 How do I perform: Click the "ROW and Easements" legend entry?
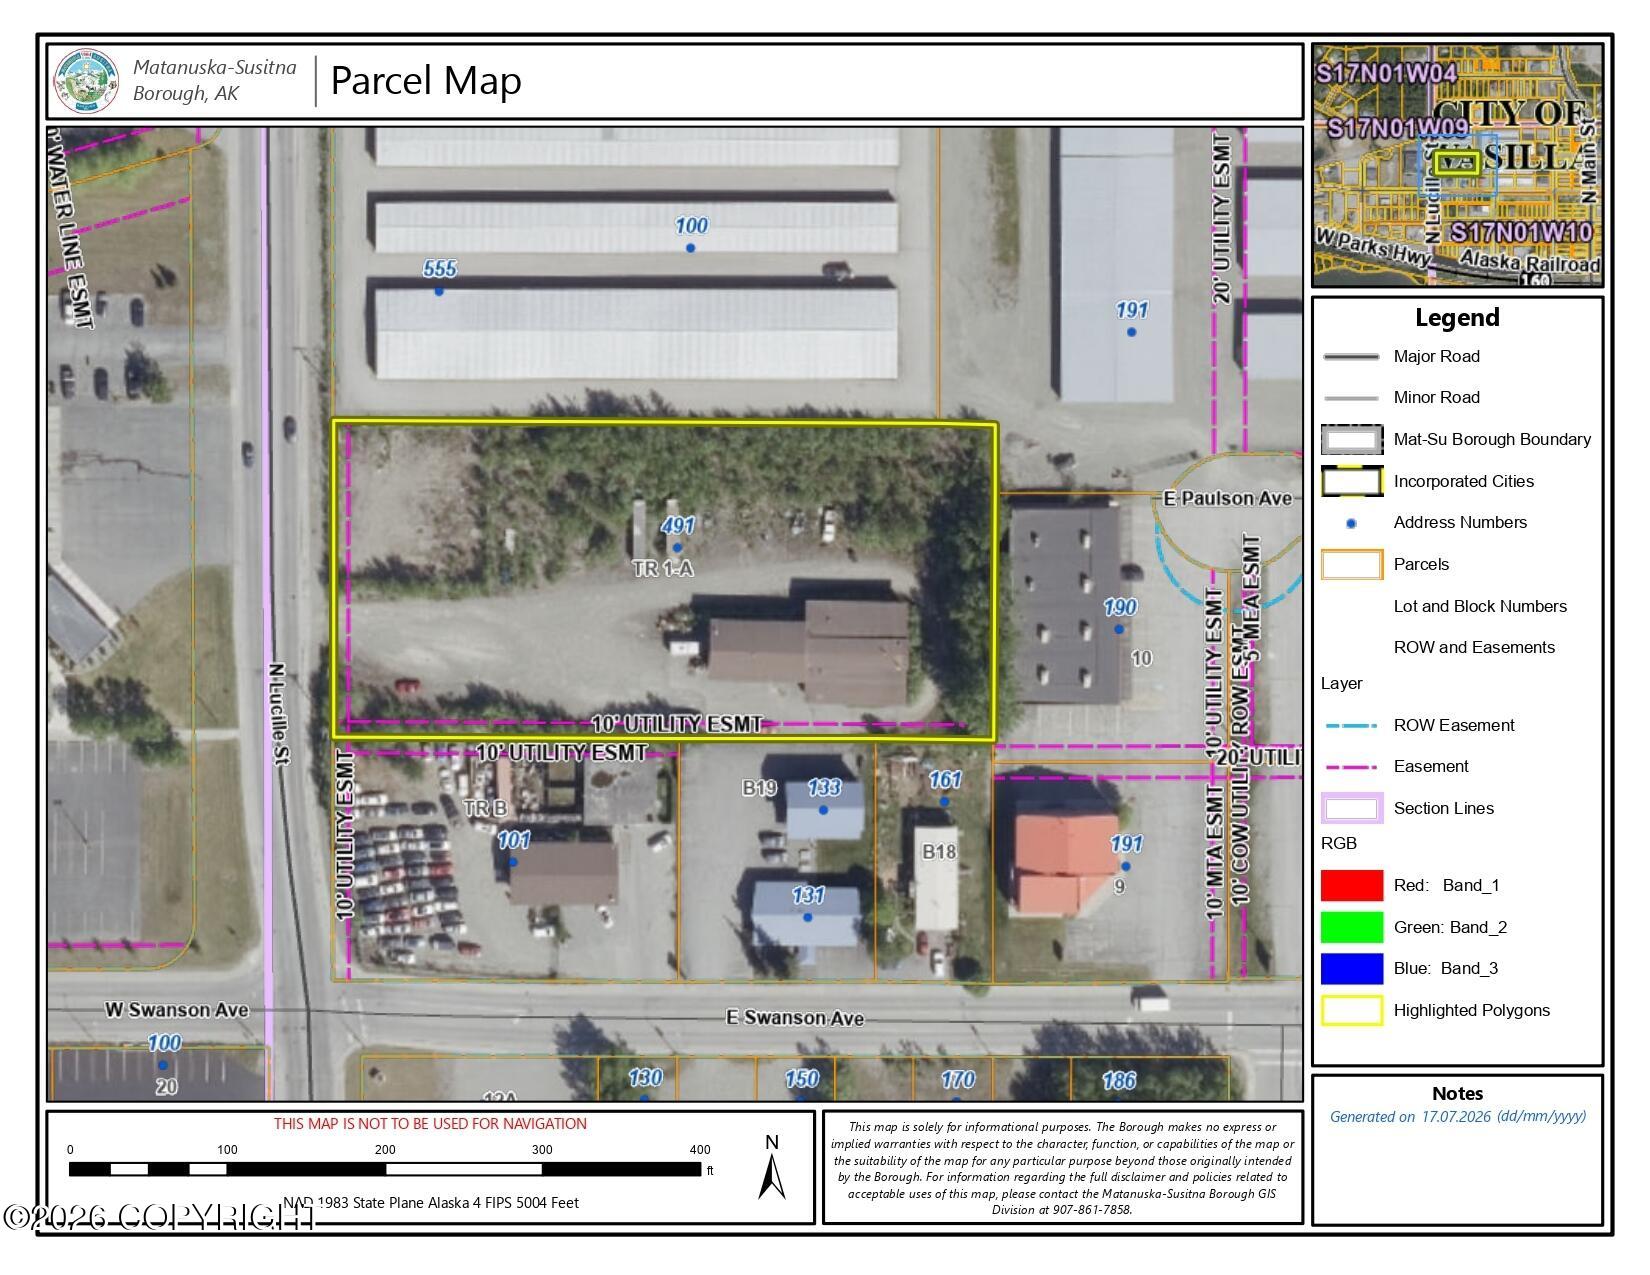(1474, 648)
